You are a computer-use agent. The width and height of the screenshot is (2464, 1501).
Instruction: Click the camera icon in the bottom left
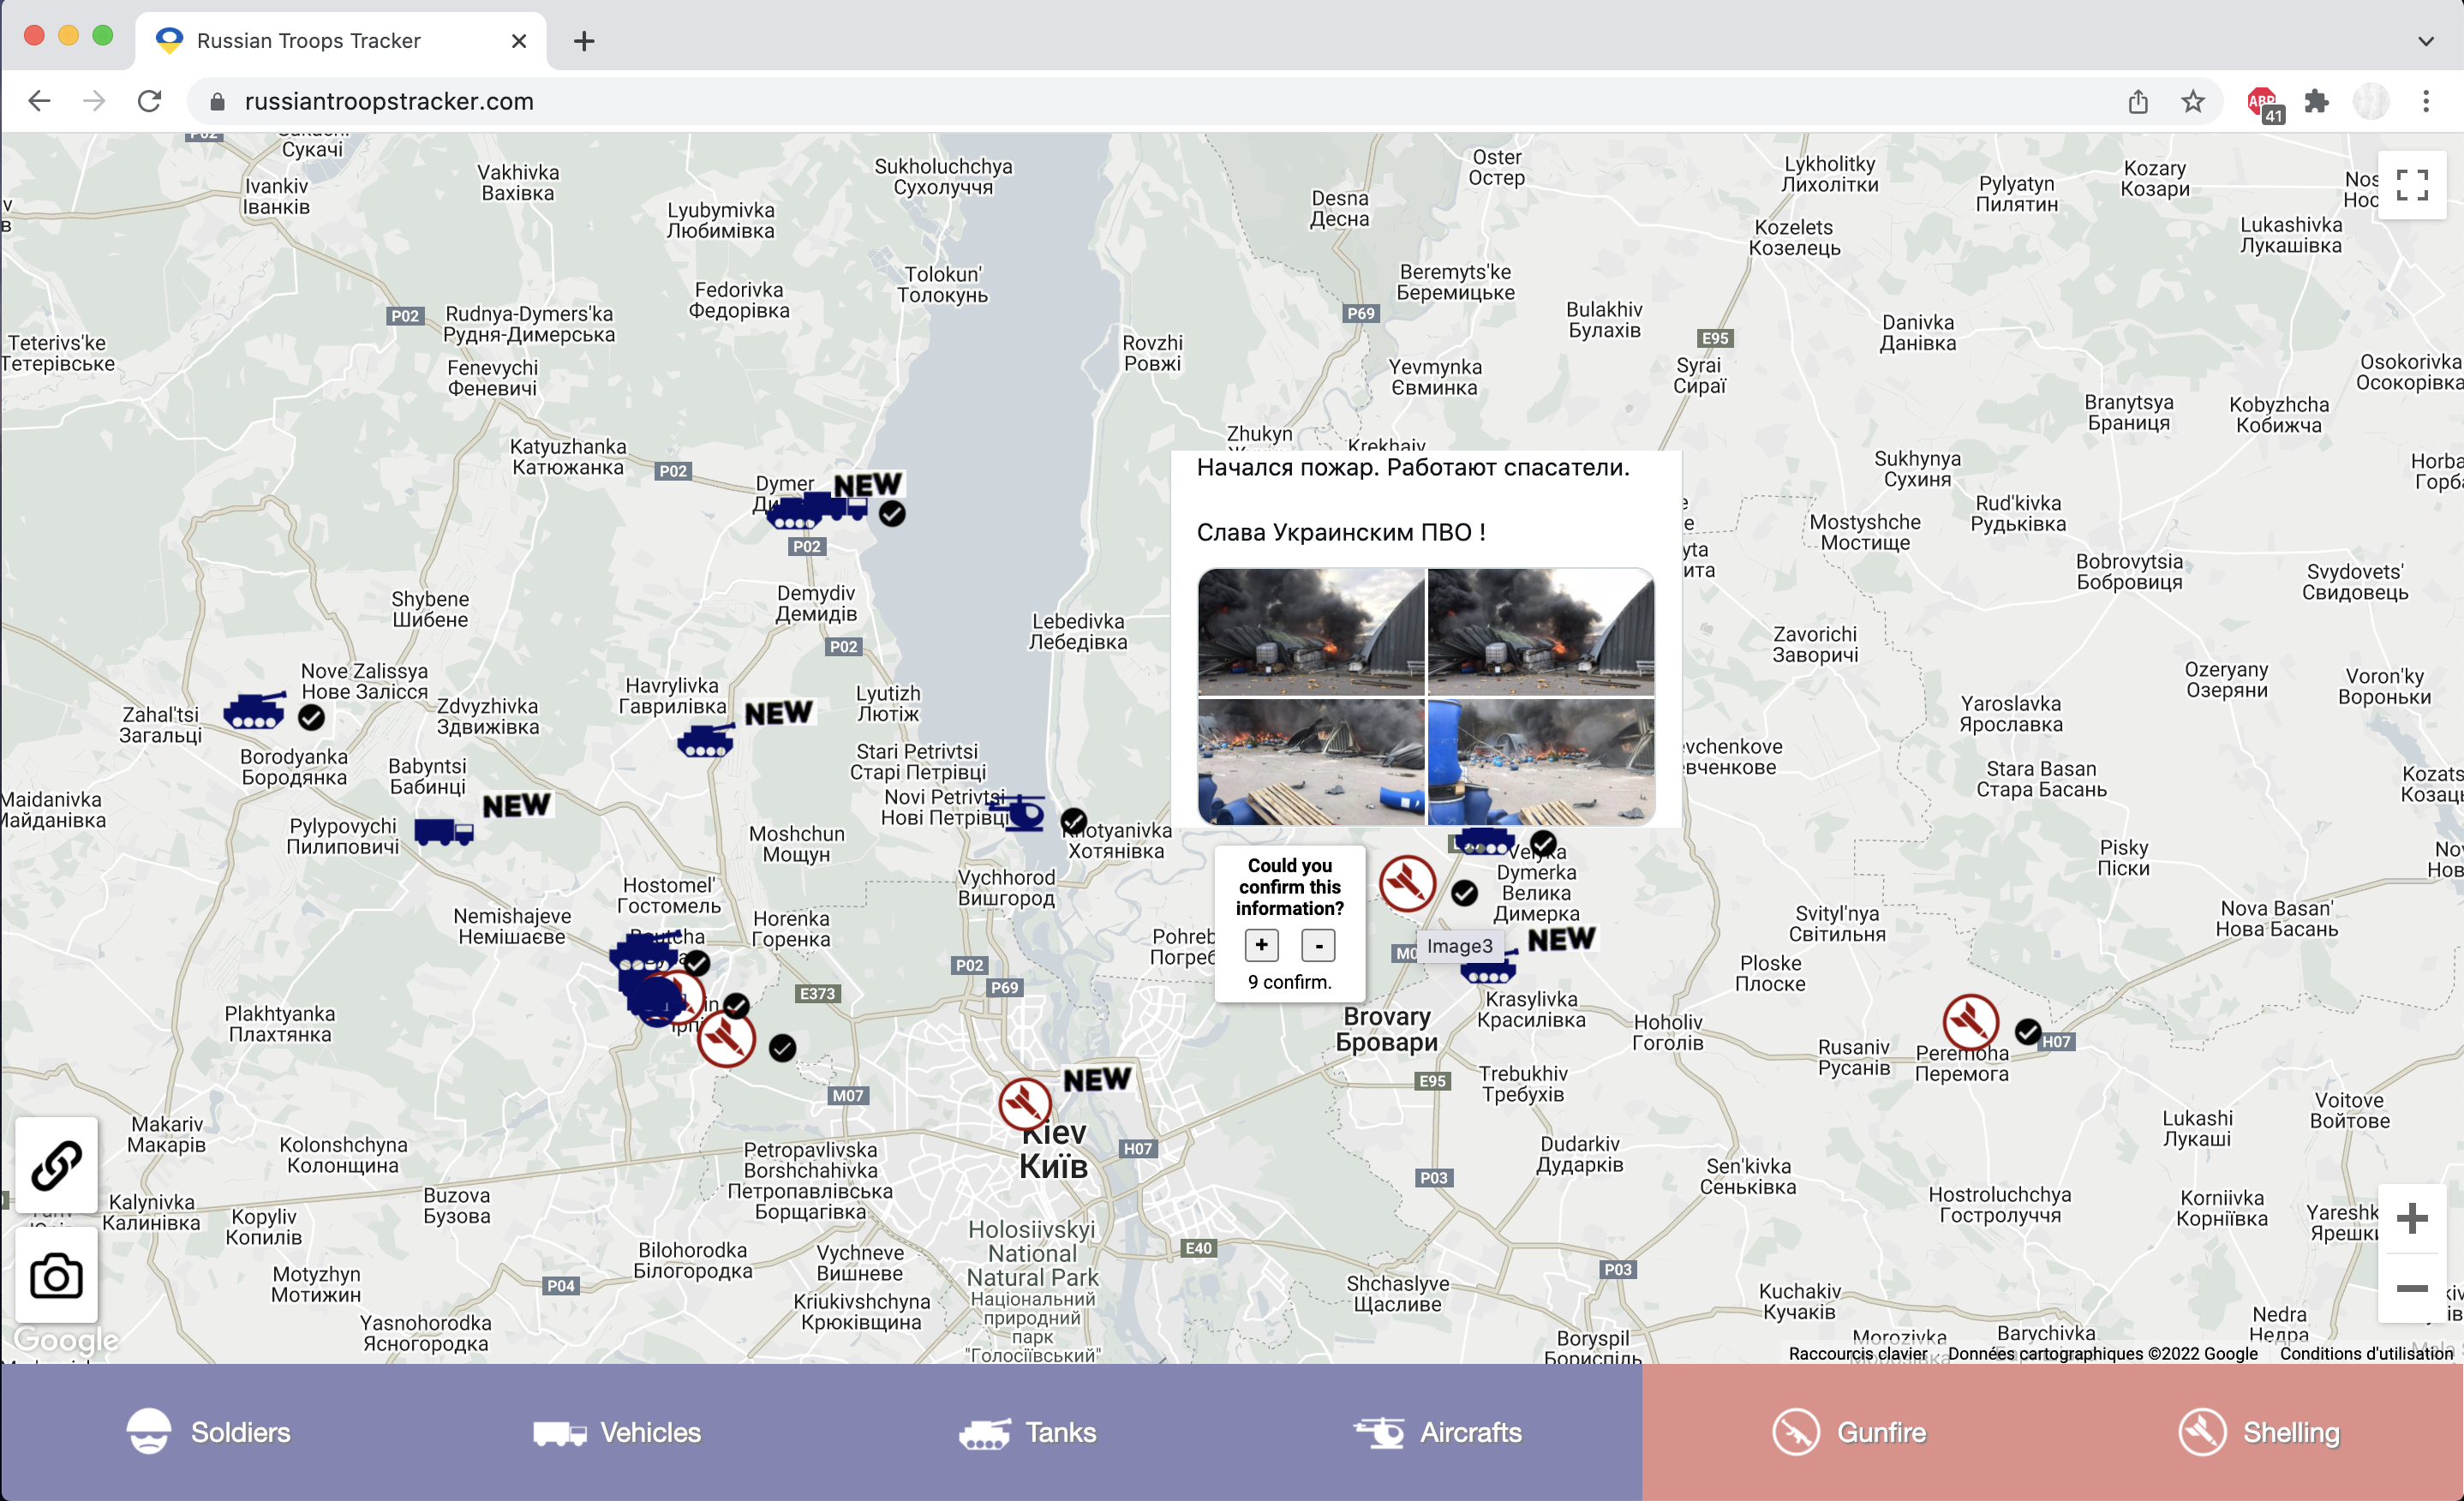[x=56, y=1275]
